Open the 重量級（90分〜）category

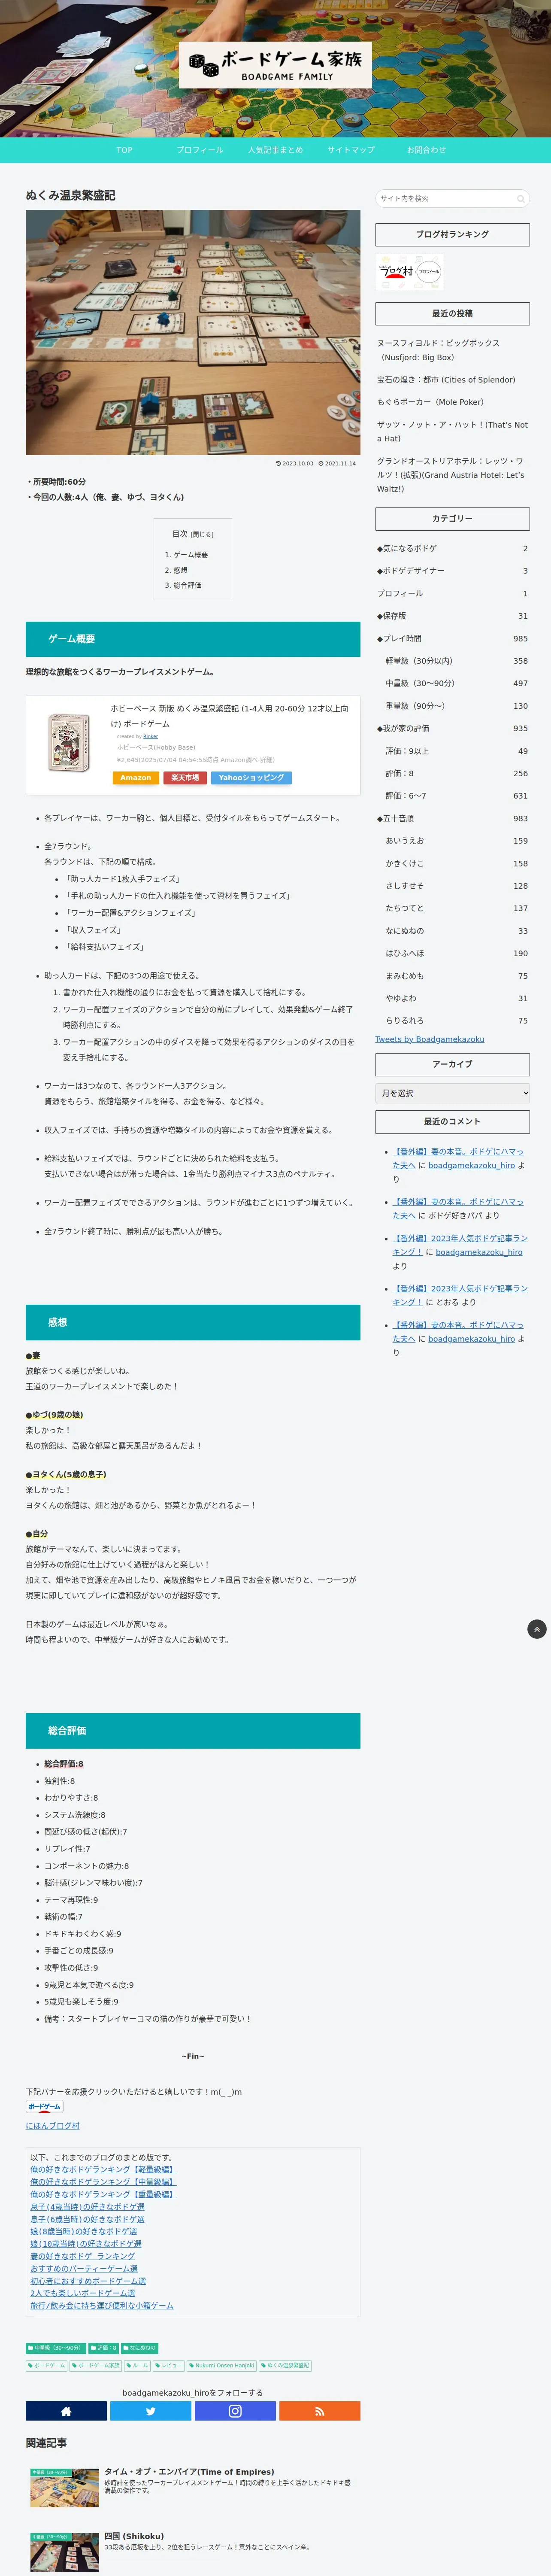[456, 706]
